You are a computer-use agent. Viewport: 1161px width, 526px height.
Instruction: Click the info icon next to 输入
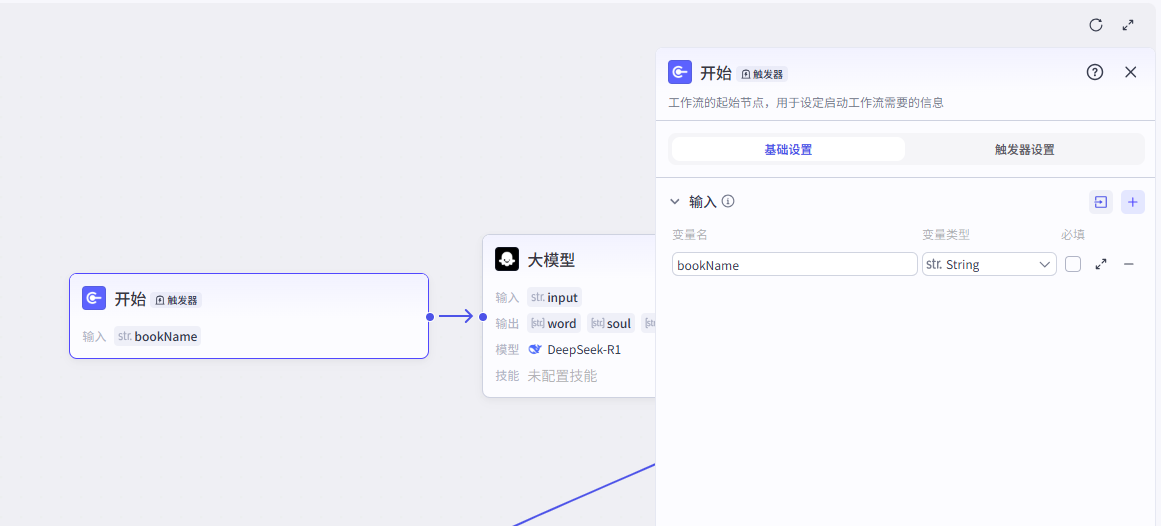point(728,201)
